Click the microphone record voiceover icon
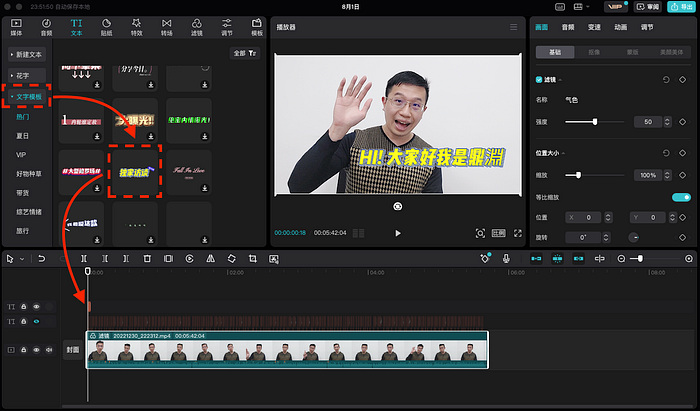The image size is (700, 411). click(506, 259)
